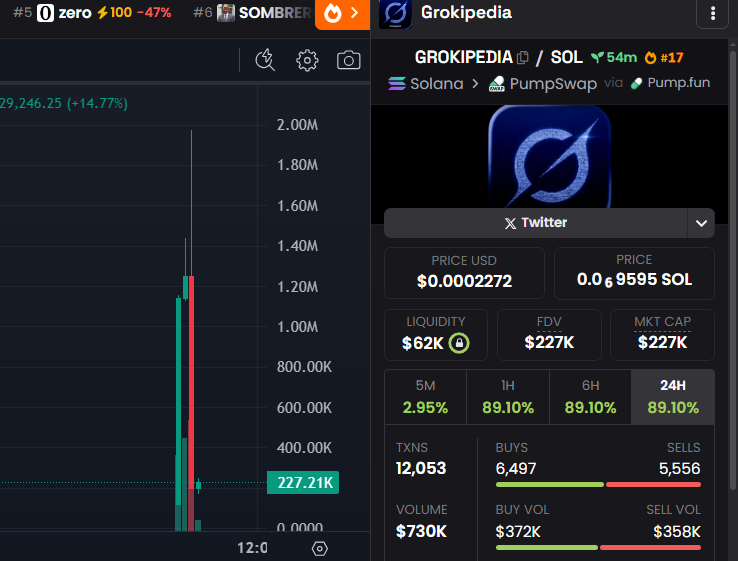This screenshot has height=561, width=738.
Task: Click the orange trending flame button
Action: 342,14
